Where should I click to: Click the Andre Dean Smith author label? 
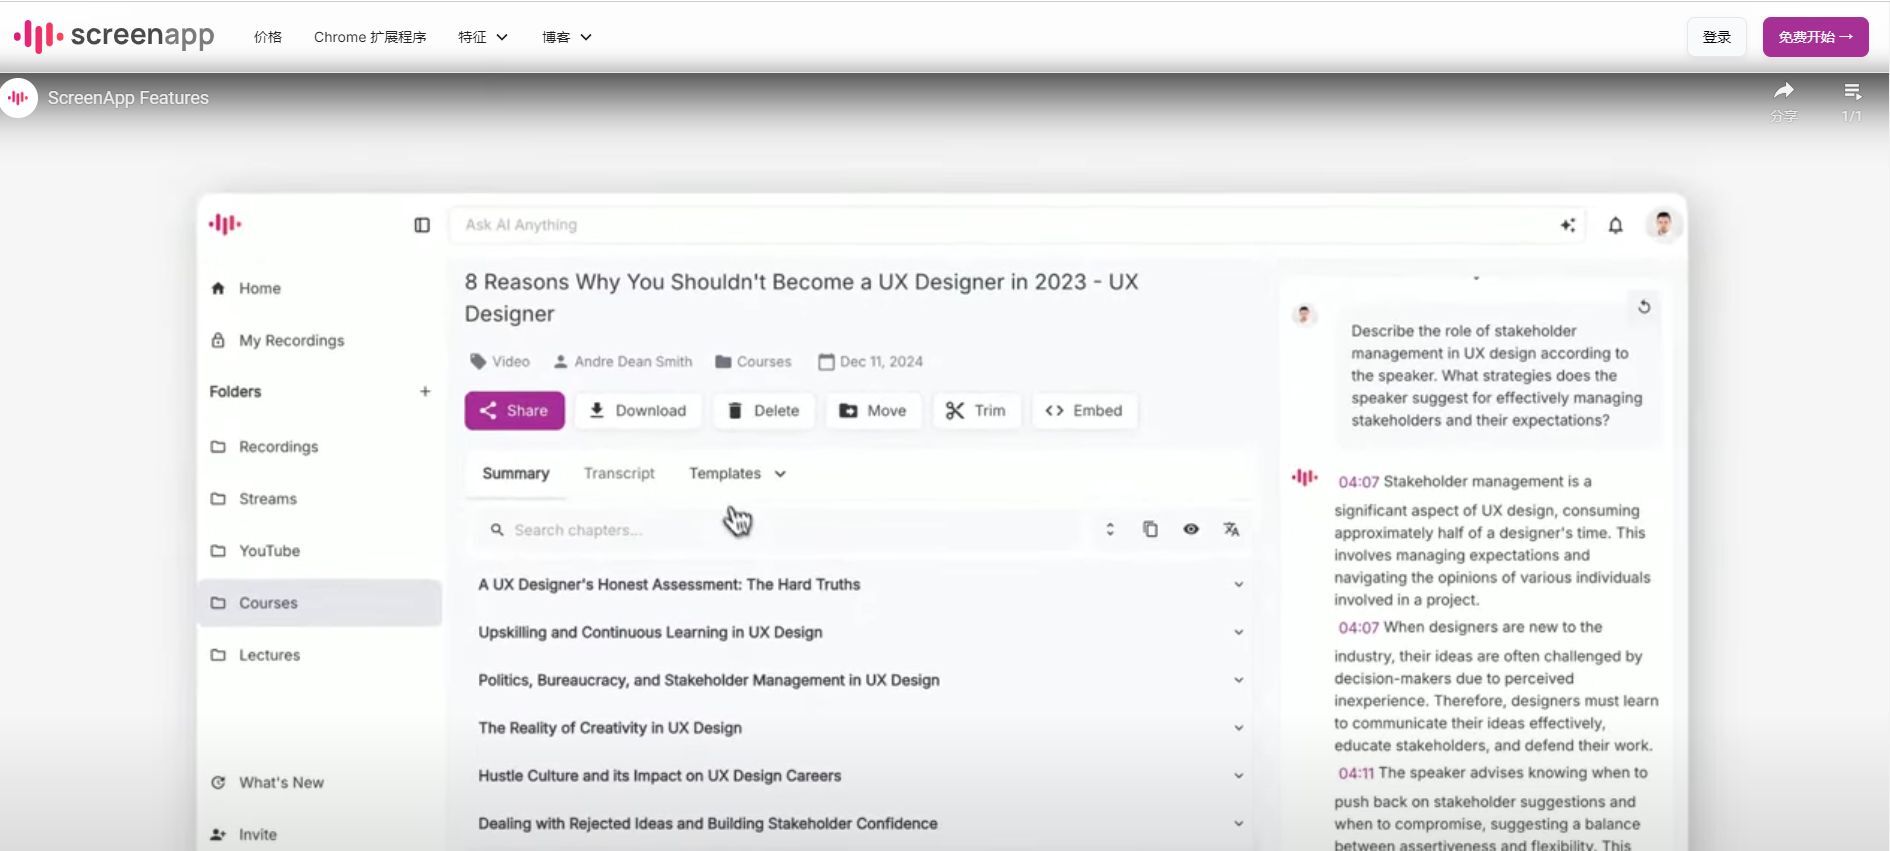(x=623, y=361)
